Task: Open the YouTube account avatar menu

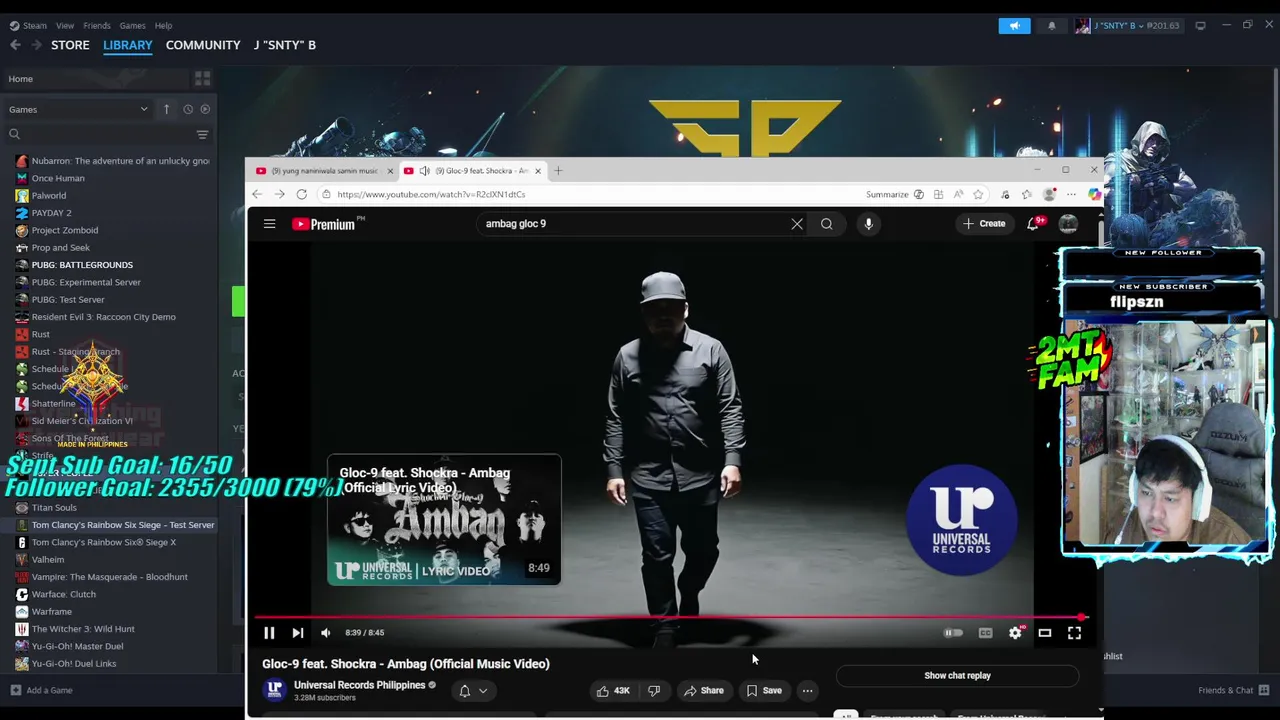Action: 1068,224
